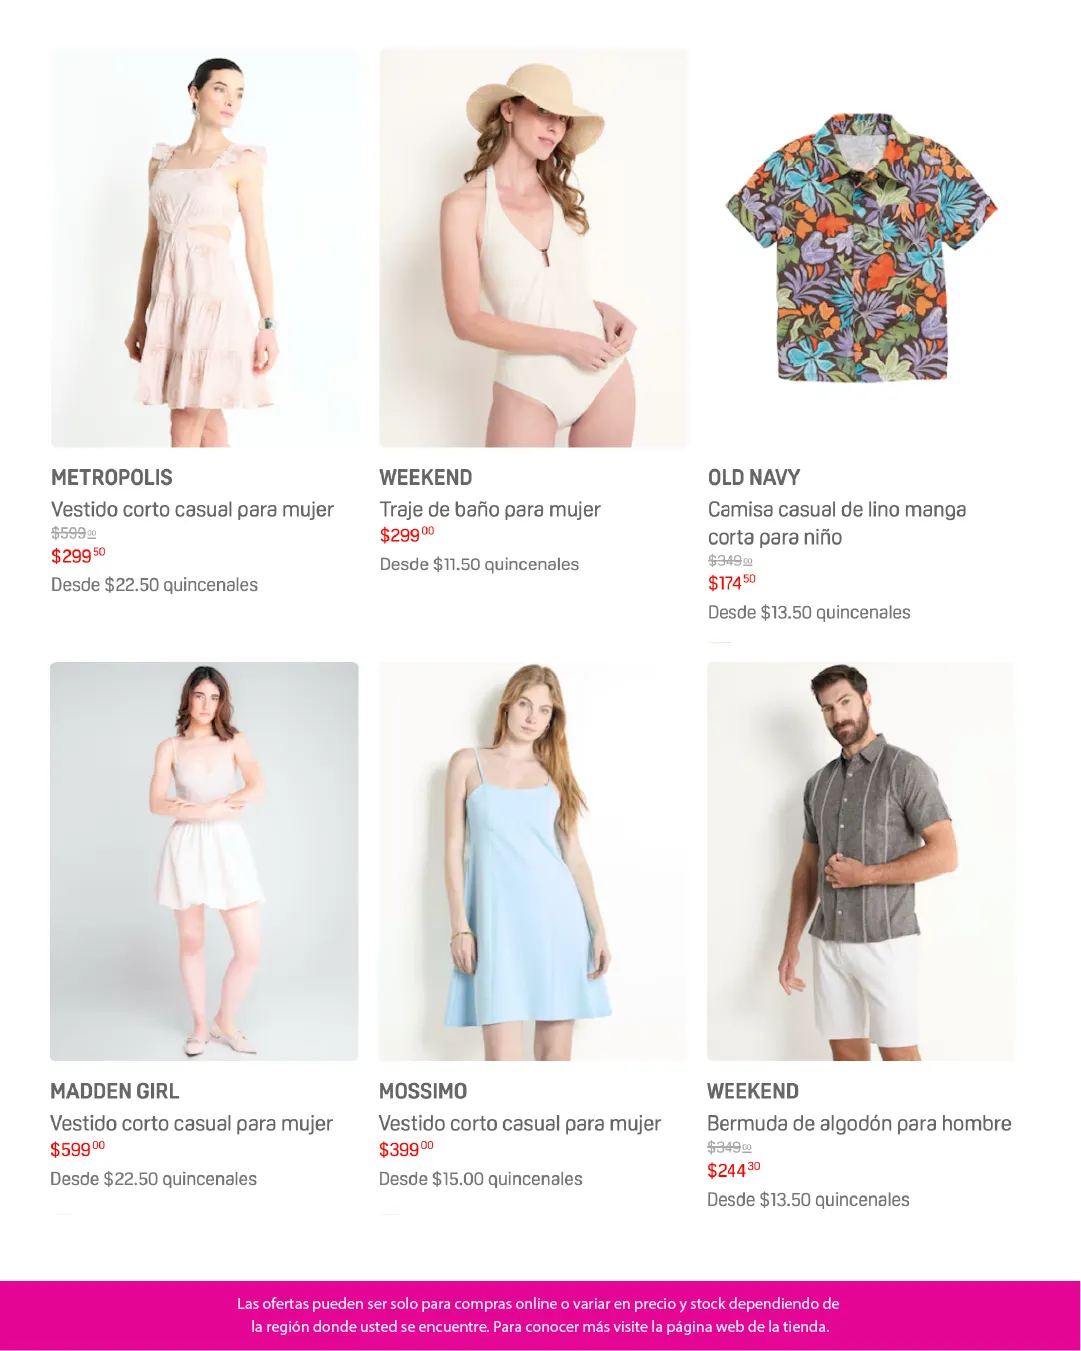The width and height of the screenshot is (1081, 1351).
Task: Open the Weekend white swimsuit photo
Action: click(x=534, y=247)
